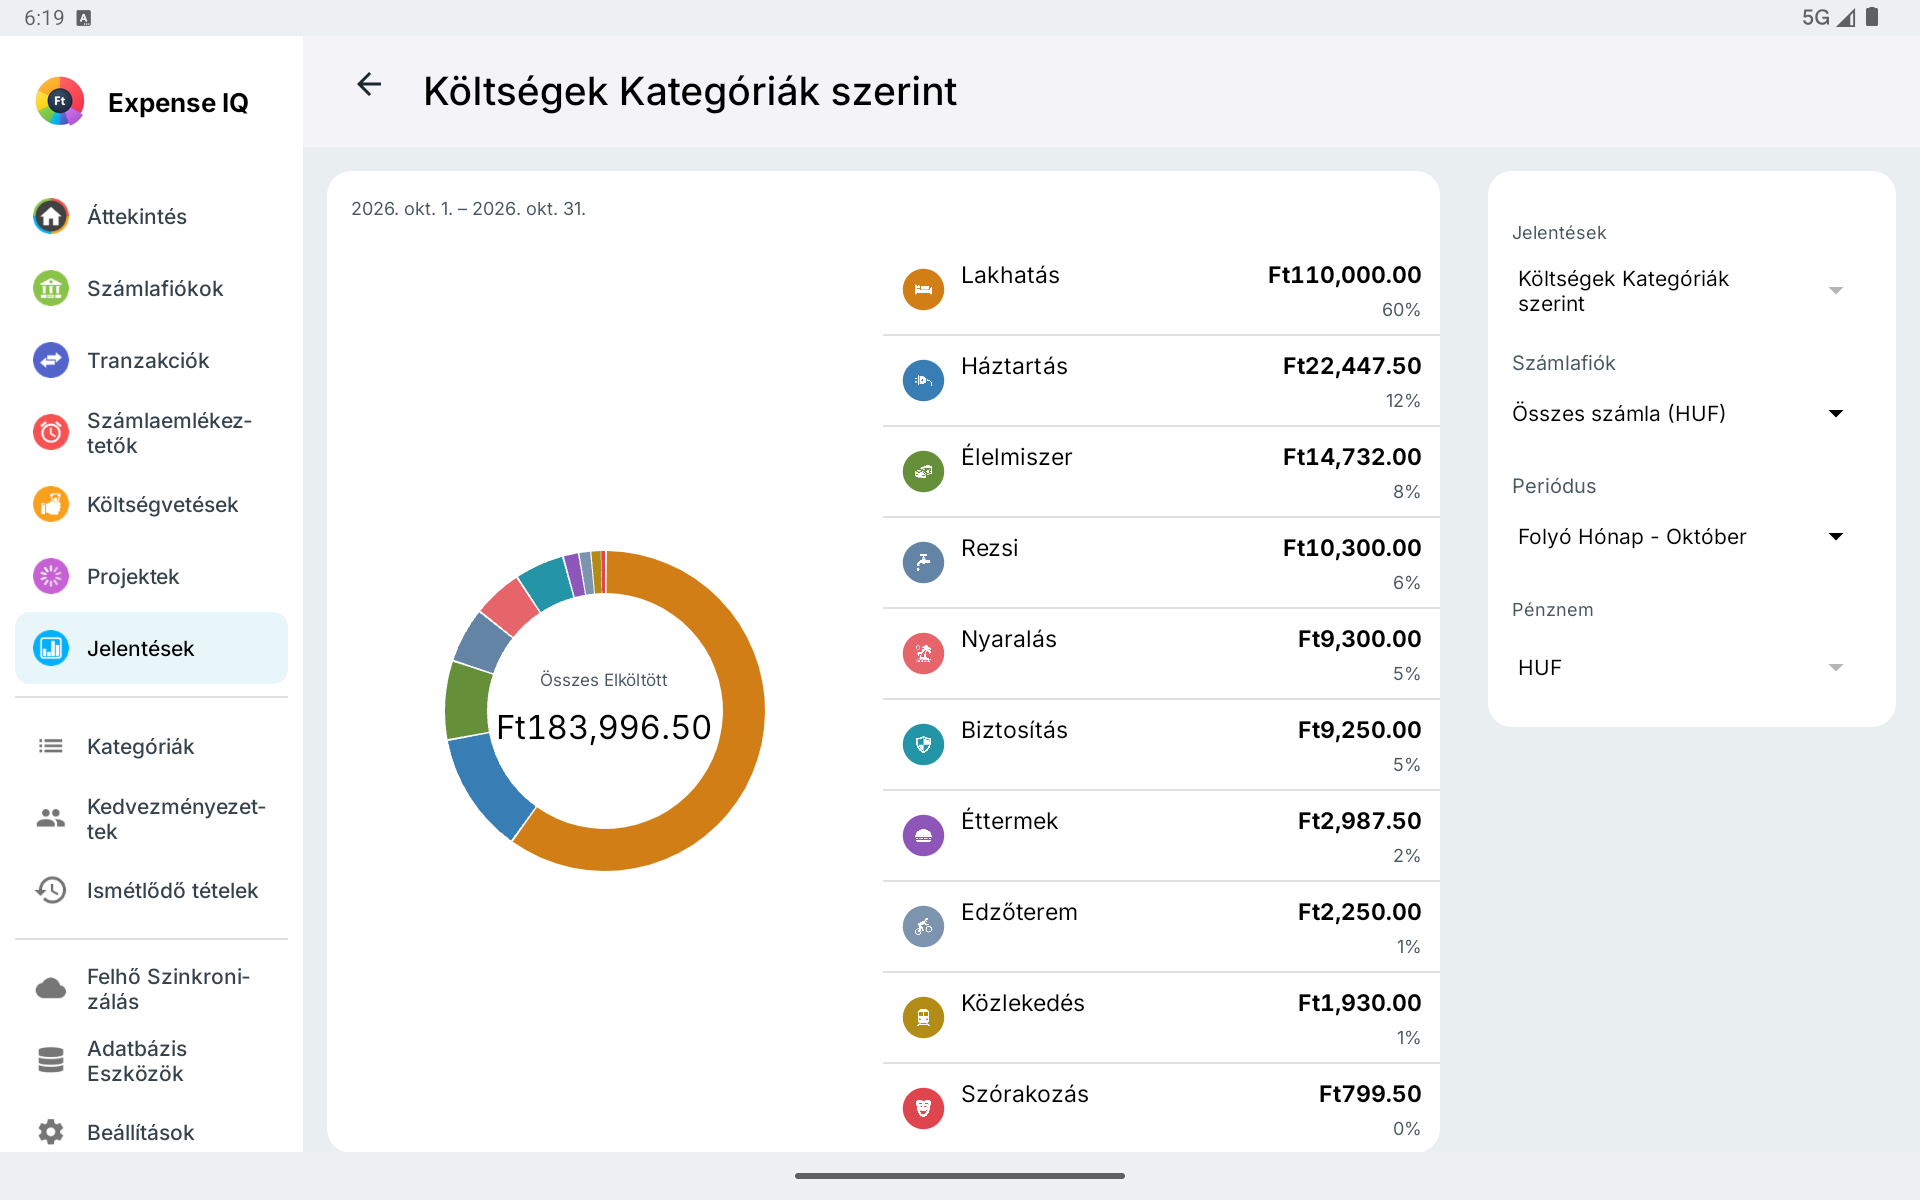
Task: Click the Szórakozás mask category icon
Action: coord(923,1108)
